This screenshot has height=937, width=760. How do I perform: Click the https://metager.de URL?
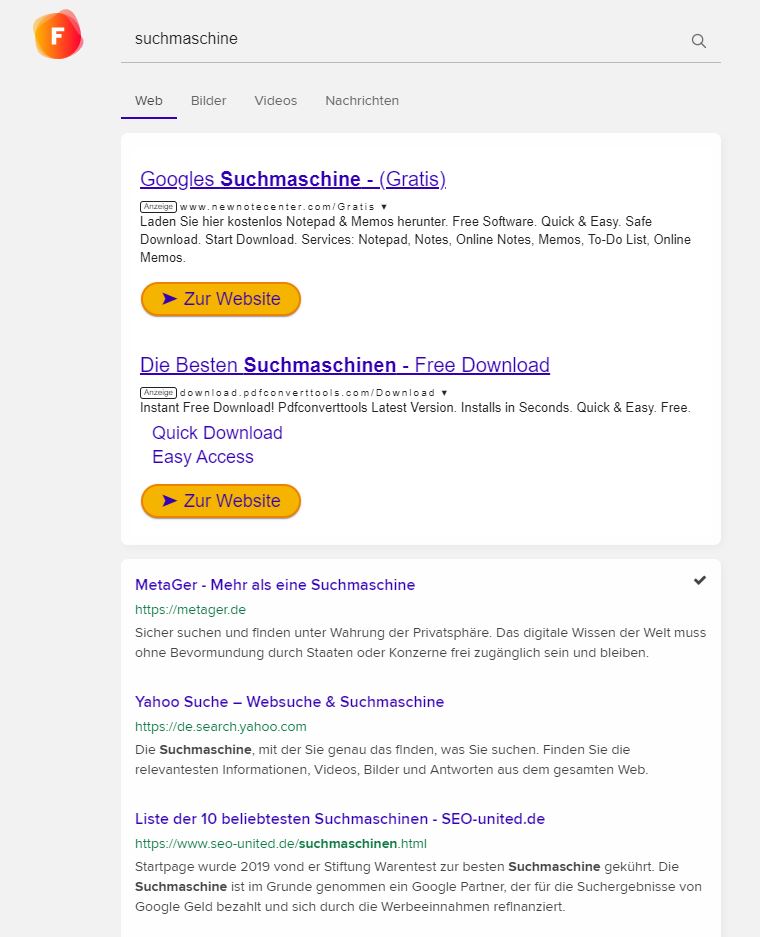point(190,610)
